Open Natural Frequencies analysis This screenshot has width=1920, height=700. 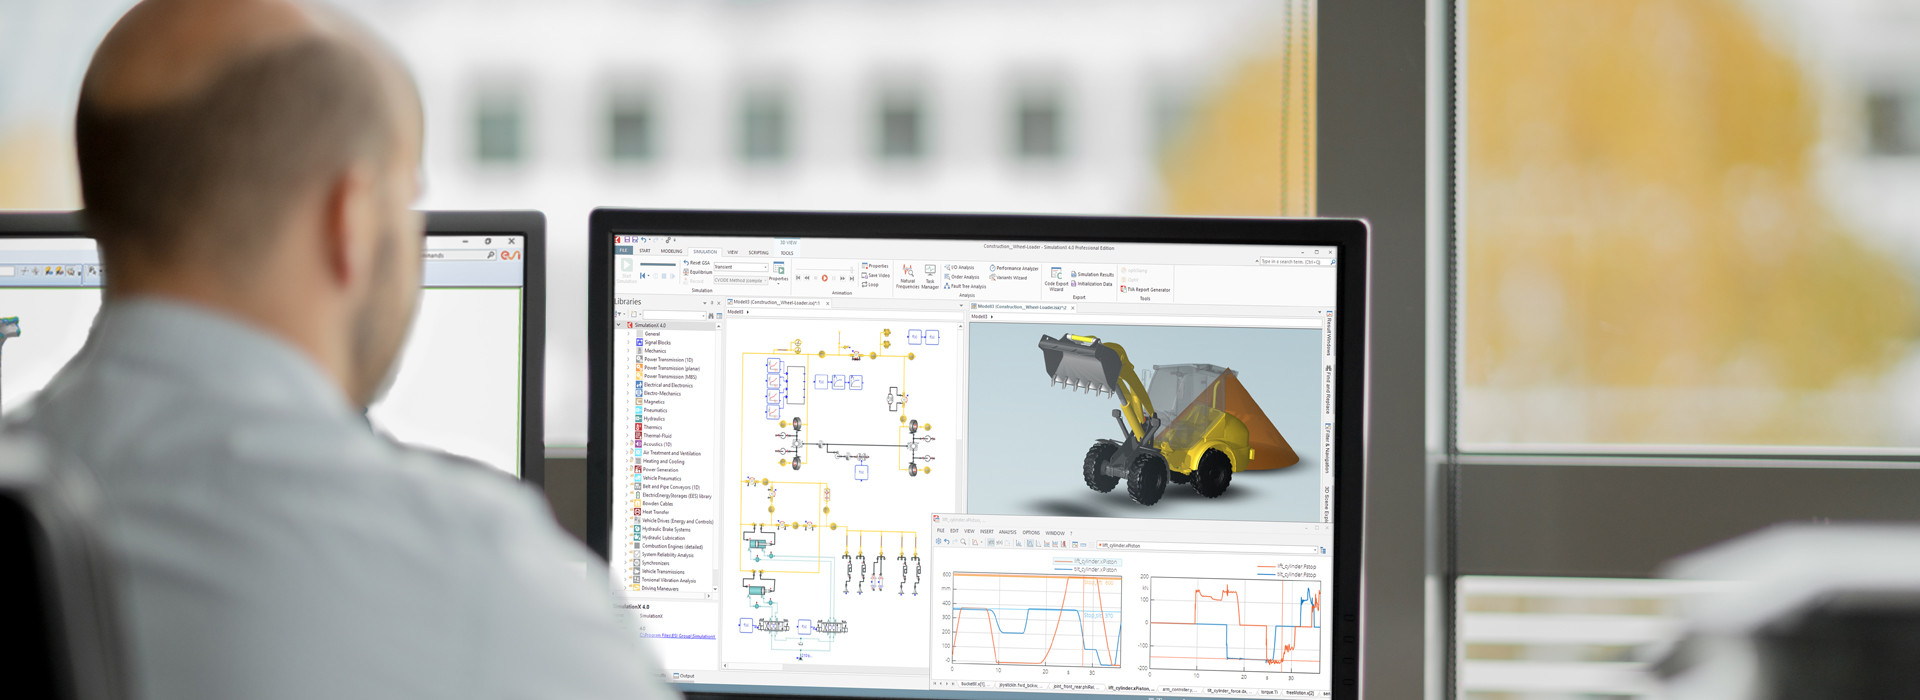click(907, 277)
